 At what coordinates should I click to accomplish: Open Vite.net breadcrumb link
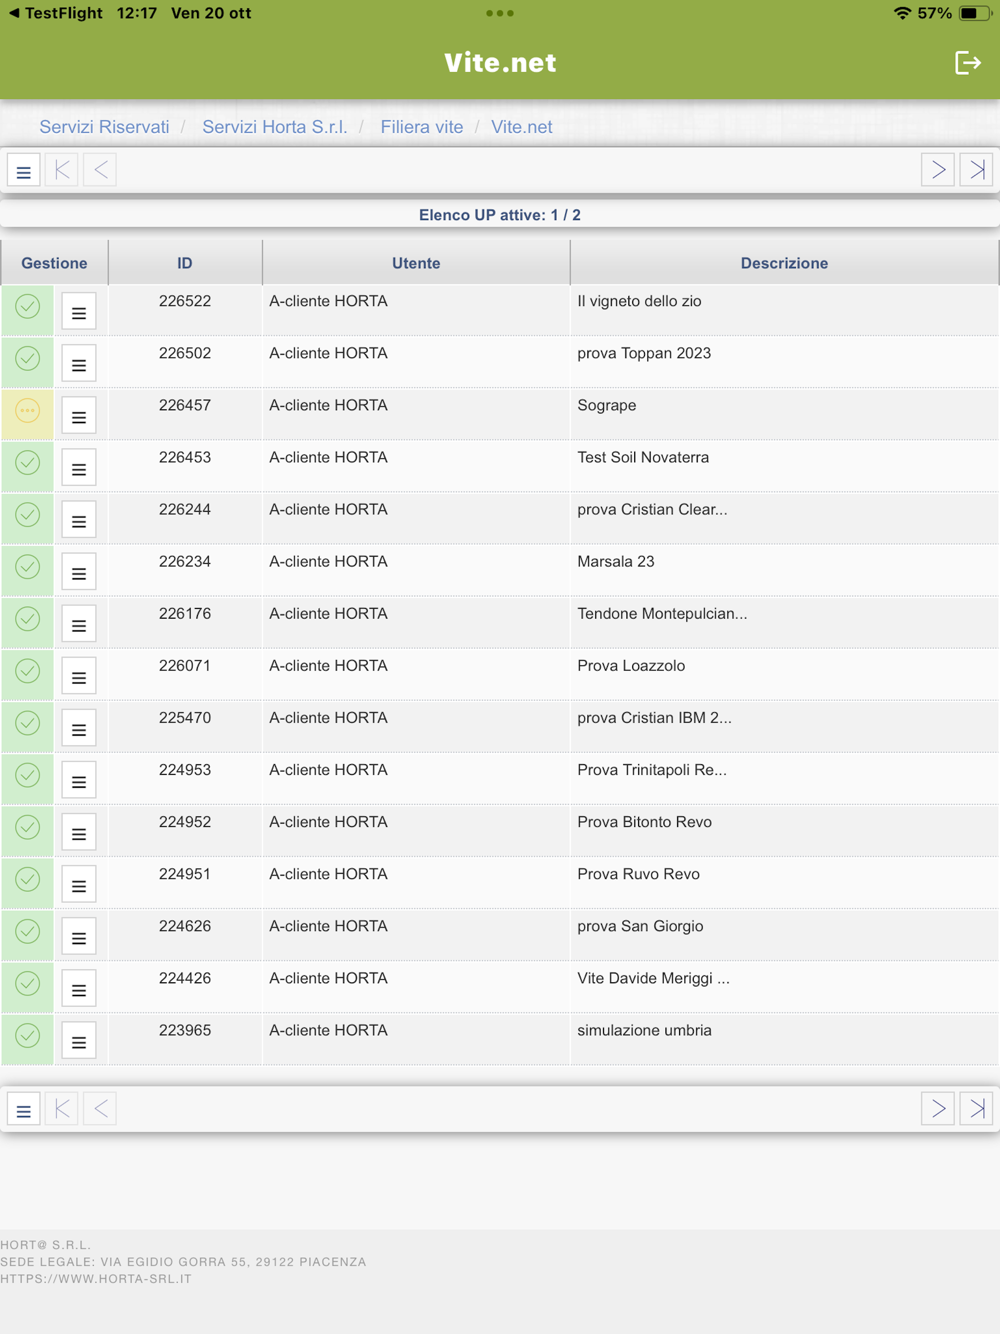point(522,127)
